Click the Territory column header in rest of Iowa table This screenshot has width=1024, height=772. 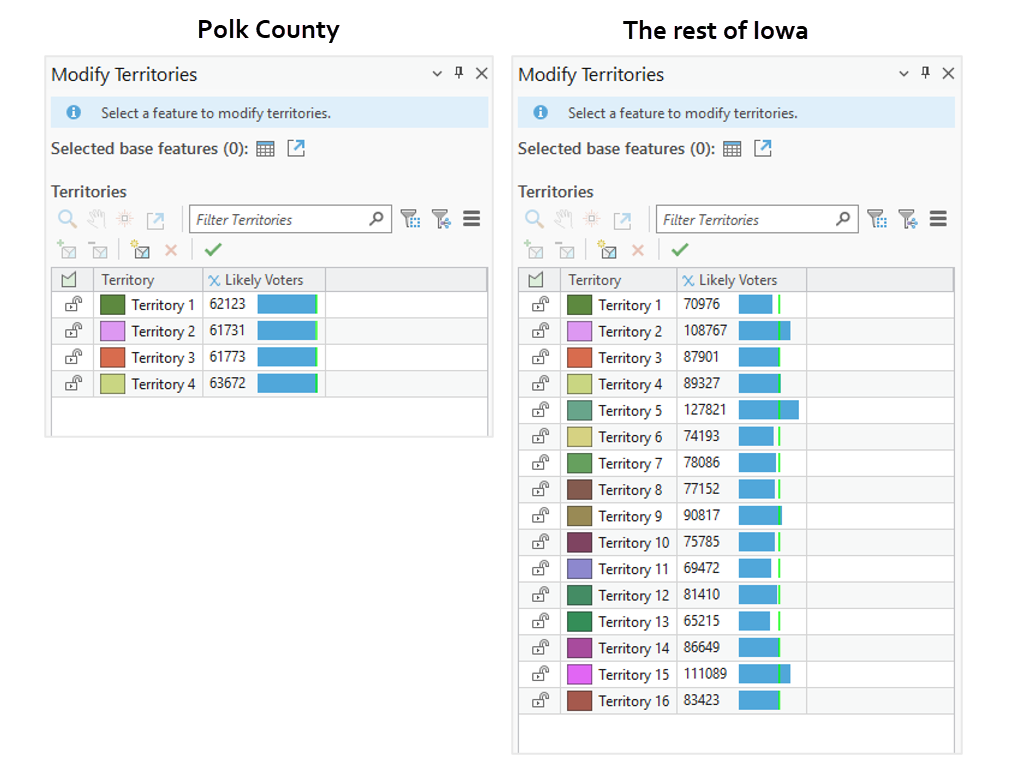[x=618, y=280]
